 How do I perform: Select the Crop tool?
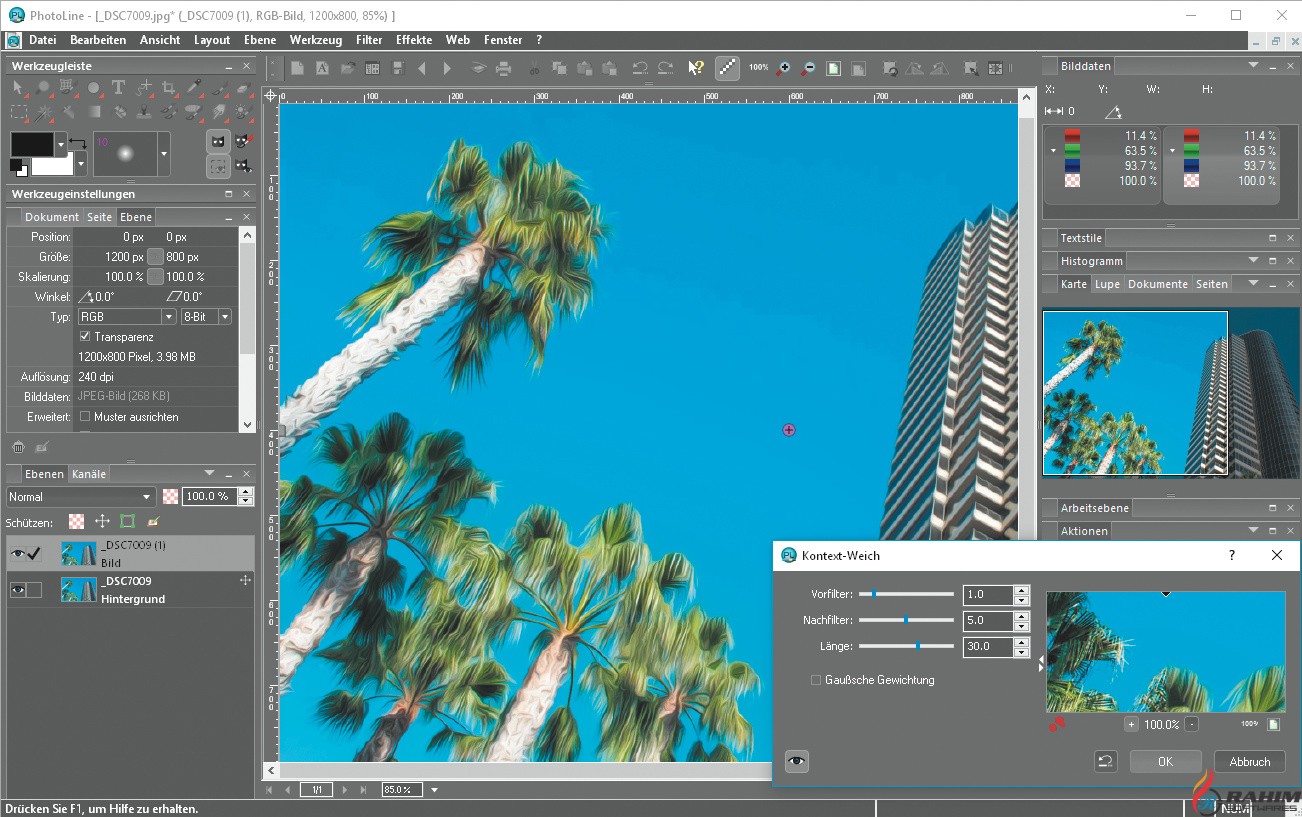169,88
